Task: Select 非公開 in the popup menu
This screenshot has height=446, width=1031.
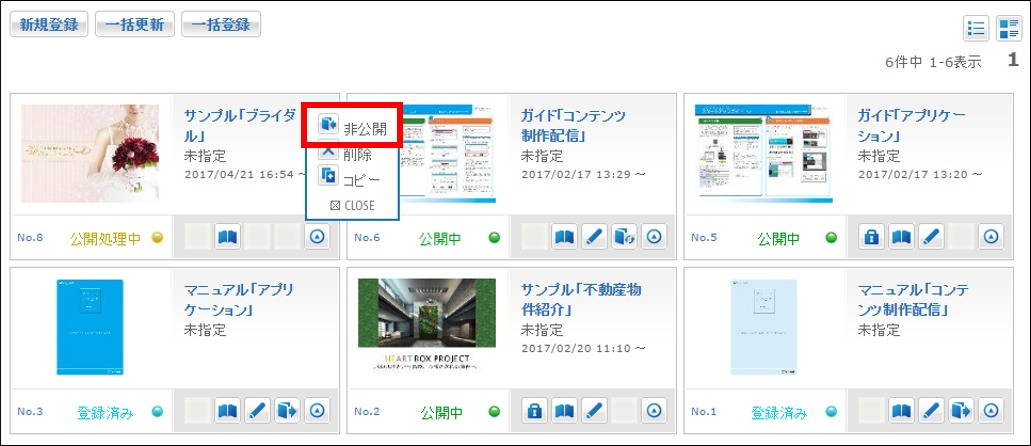Action: [x=352, y=125]
